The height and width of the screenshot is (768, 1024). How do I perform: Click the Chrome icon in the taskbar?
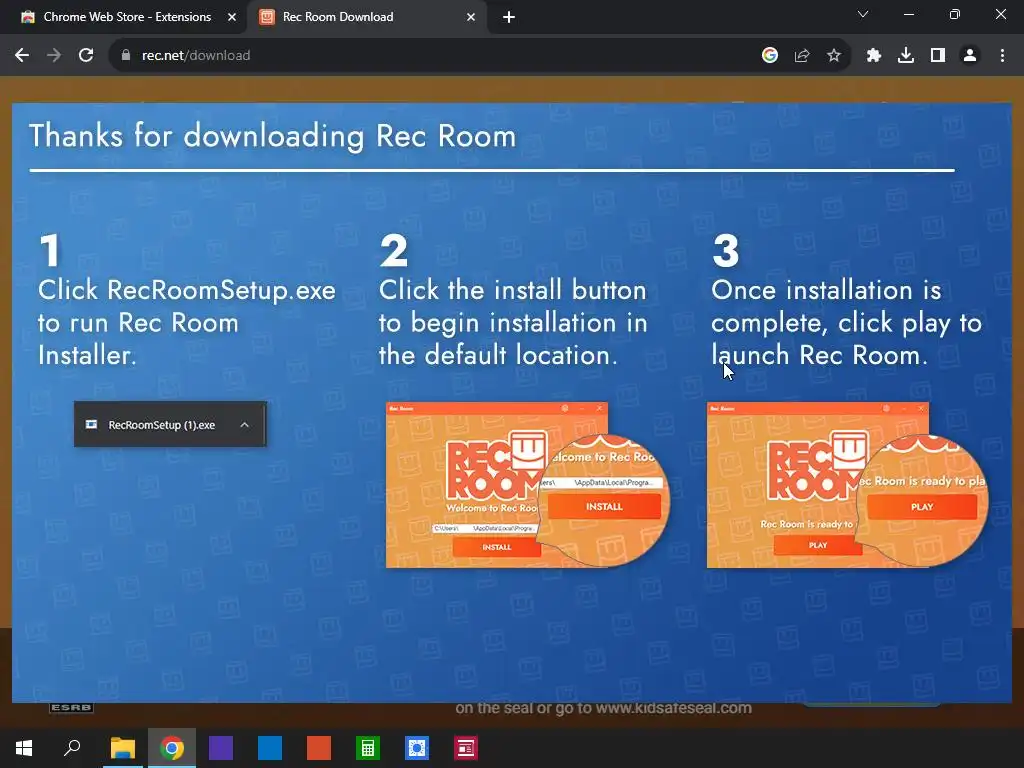[x=172, y=748]
